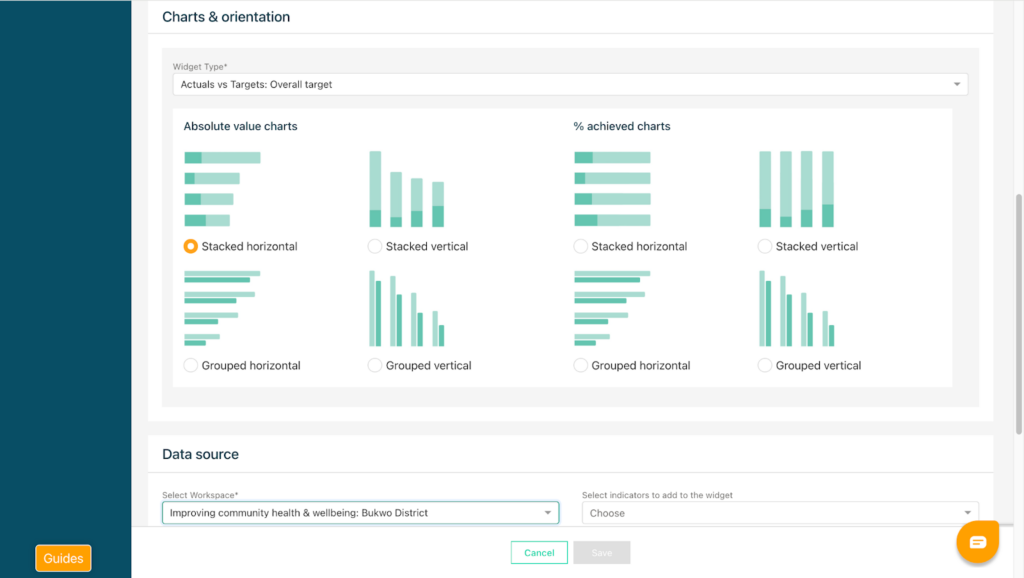Open the Select indicators dropdown
The image size is (1024, 578).
[780, 513]
